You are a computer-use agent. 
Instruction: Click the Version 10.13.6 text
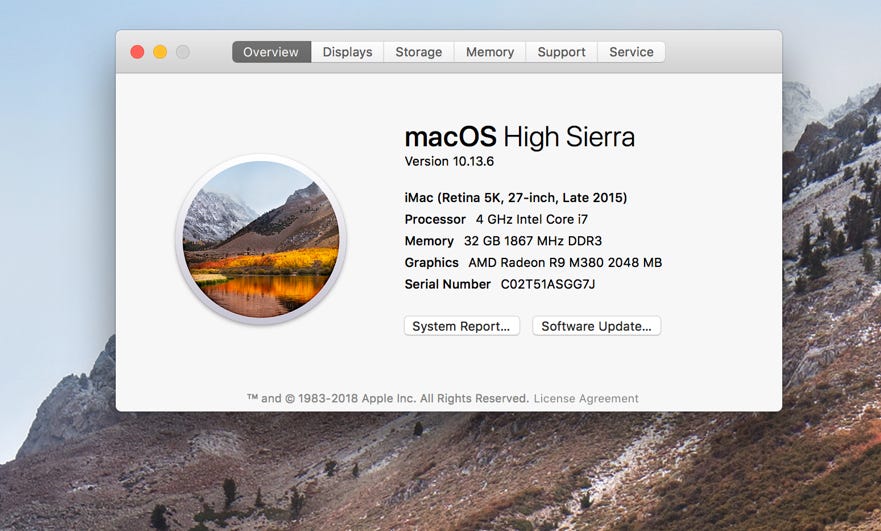click(x=449, y=161)
